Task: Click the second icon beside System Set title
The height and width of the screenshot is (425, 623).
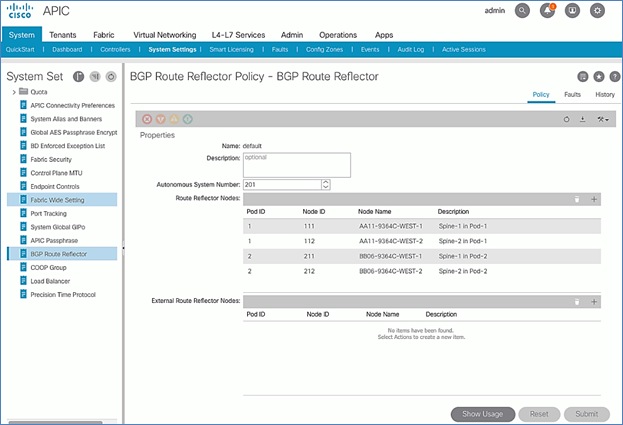Action: point(95,76)
